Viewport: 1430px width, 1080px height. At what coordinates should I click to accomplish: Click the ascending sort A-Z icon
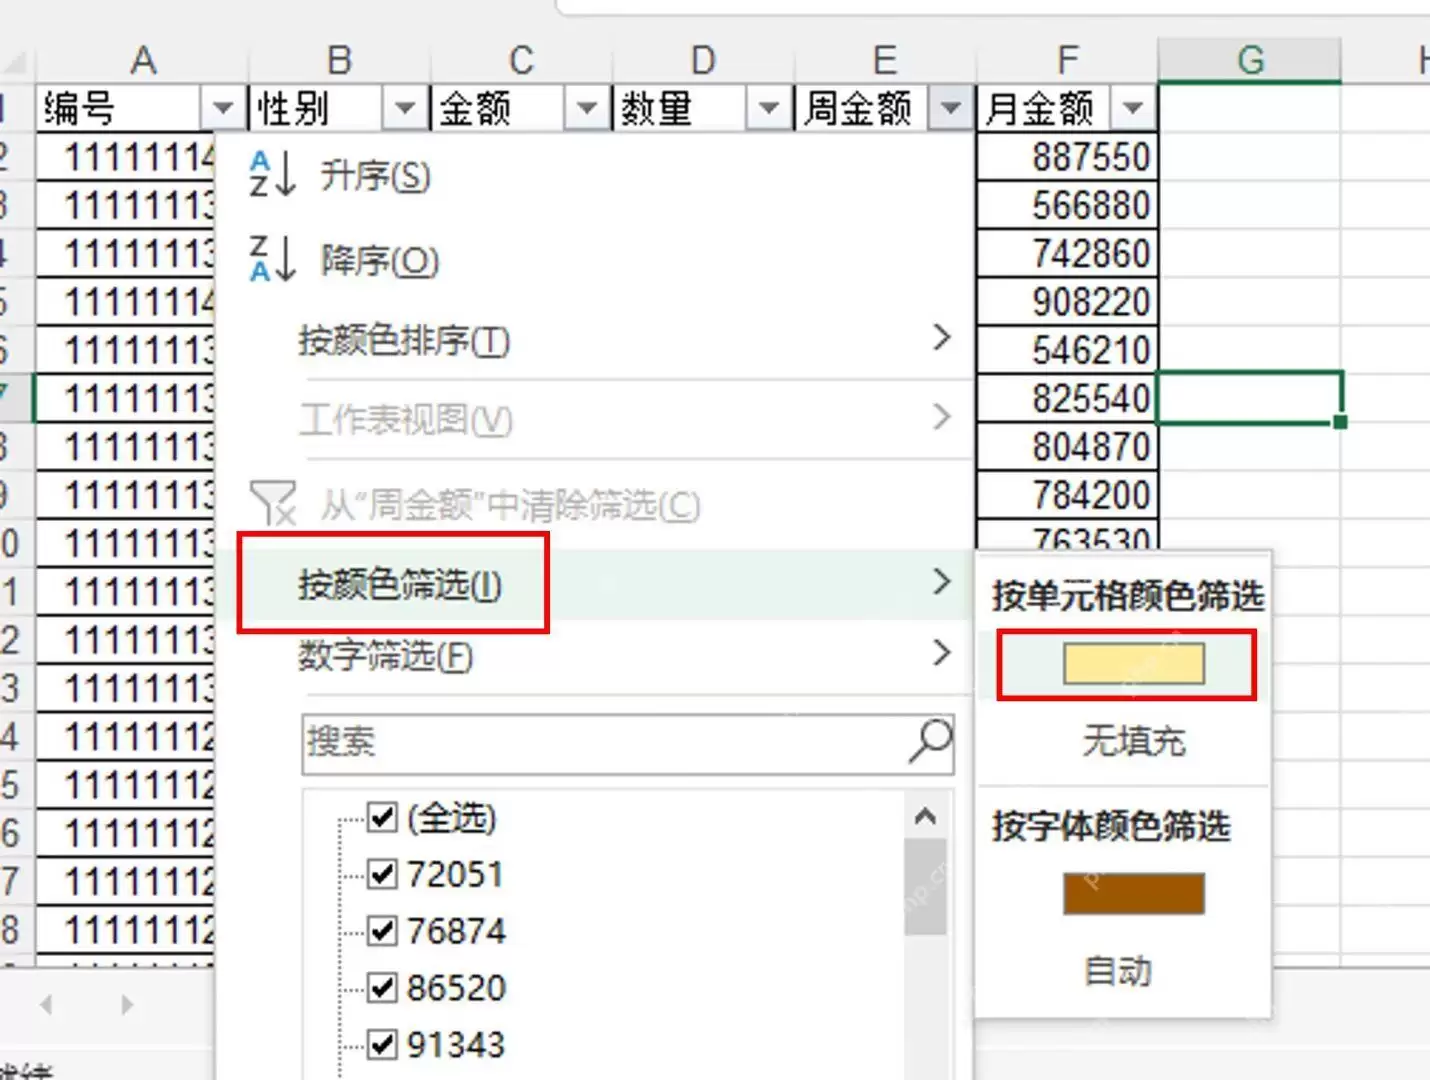point(272,174)
